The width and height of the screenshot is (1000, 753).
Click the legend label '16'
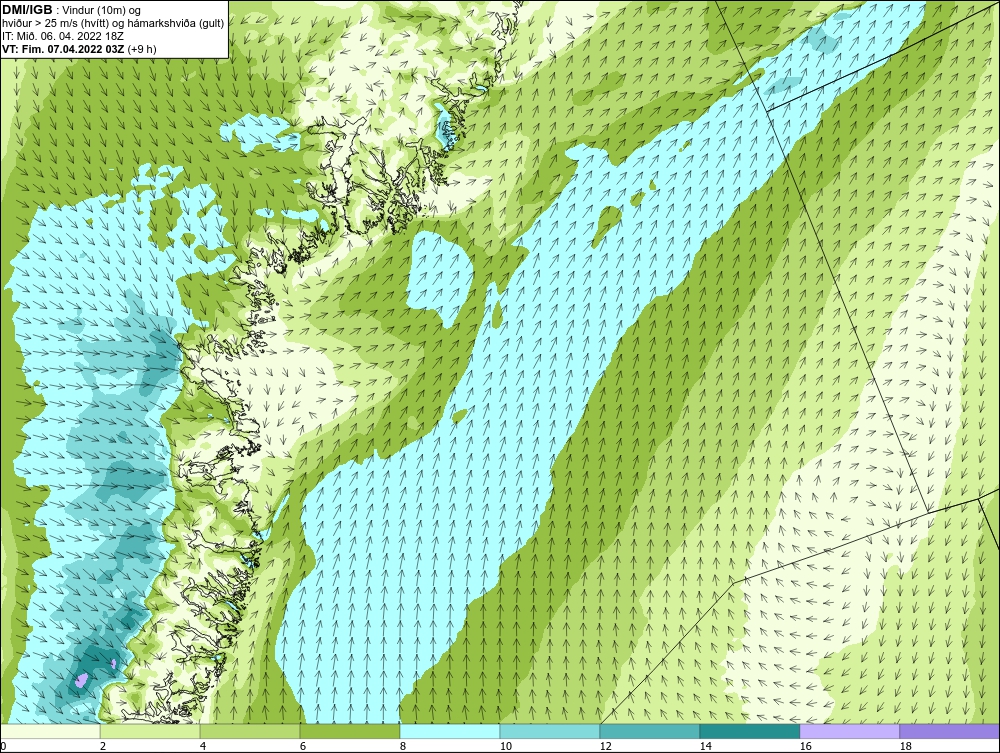pos(805,746)
